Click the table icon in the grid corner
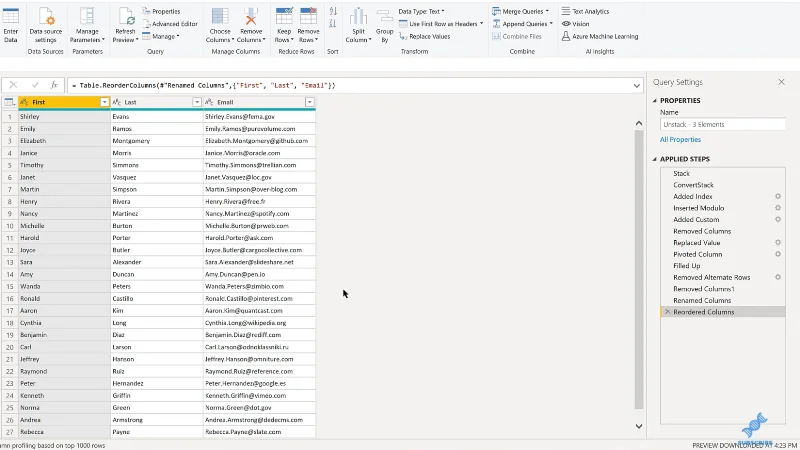800x450 pixels. click(9, 102)
